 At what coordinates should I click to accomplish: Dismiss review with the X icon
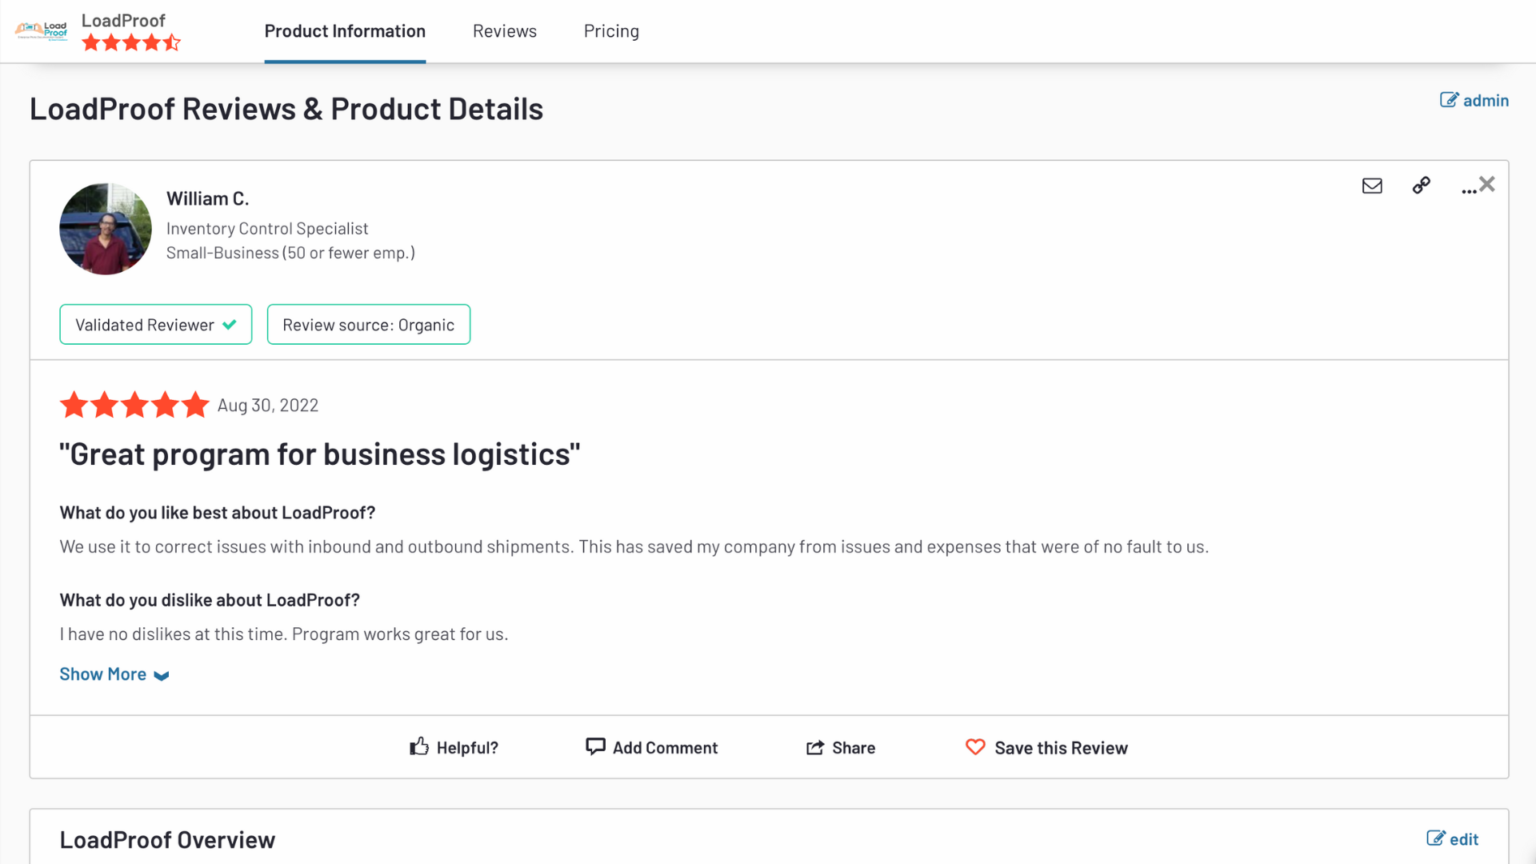[1487, 184]
